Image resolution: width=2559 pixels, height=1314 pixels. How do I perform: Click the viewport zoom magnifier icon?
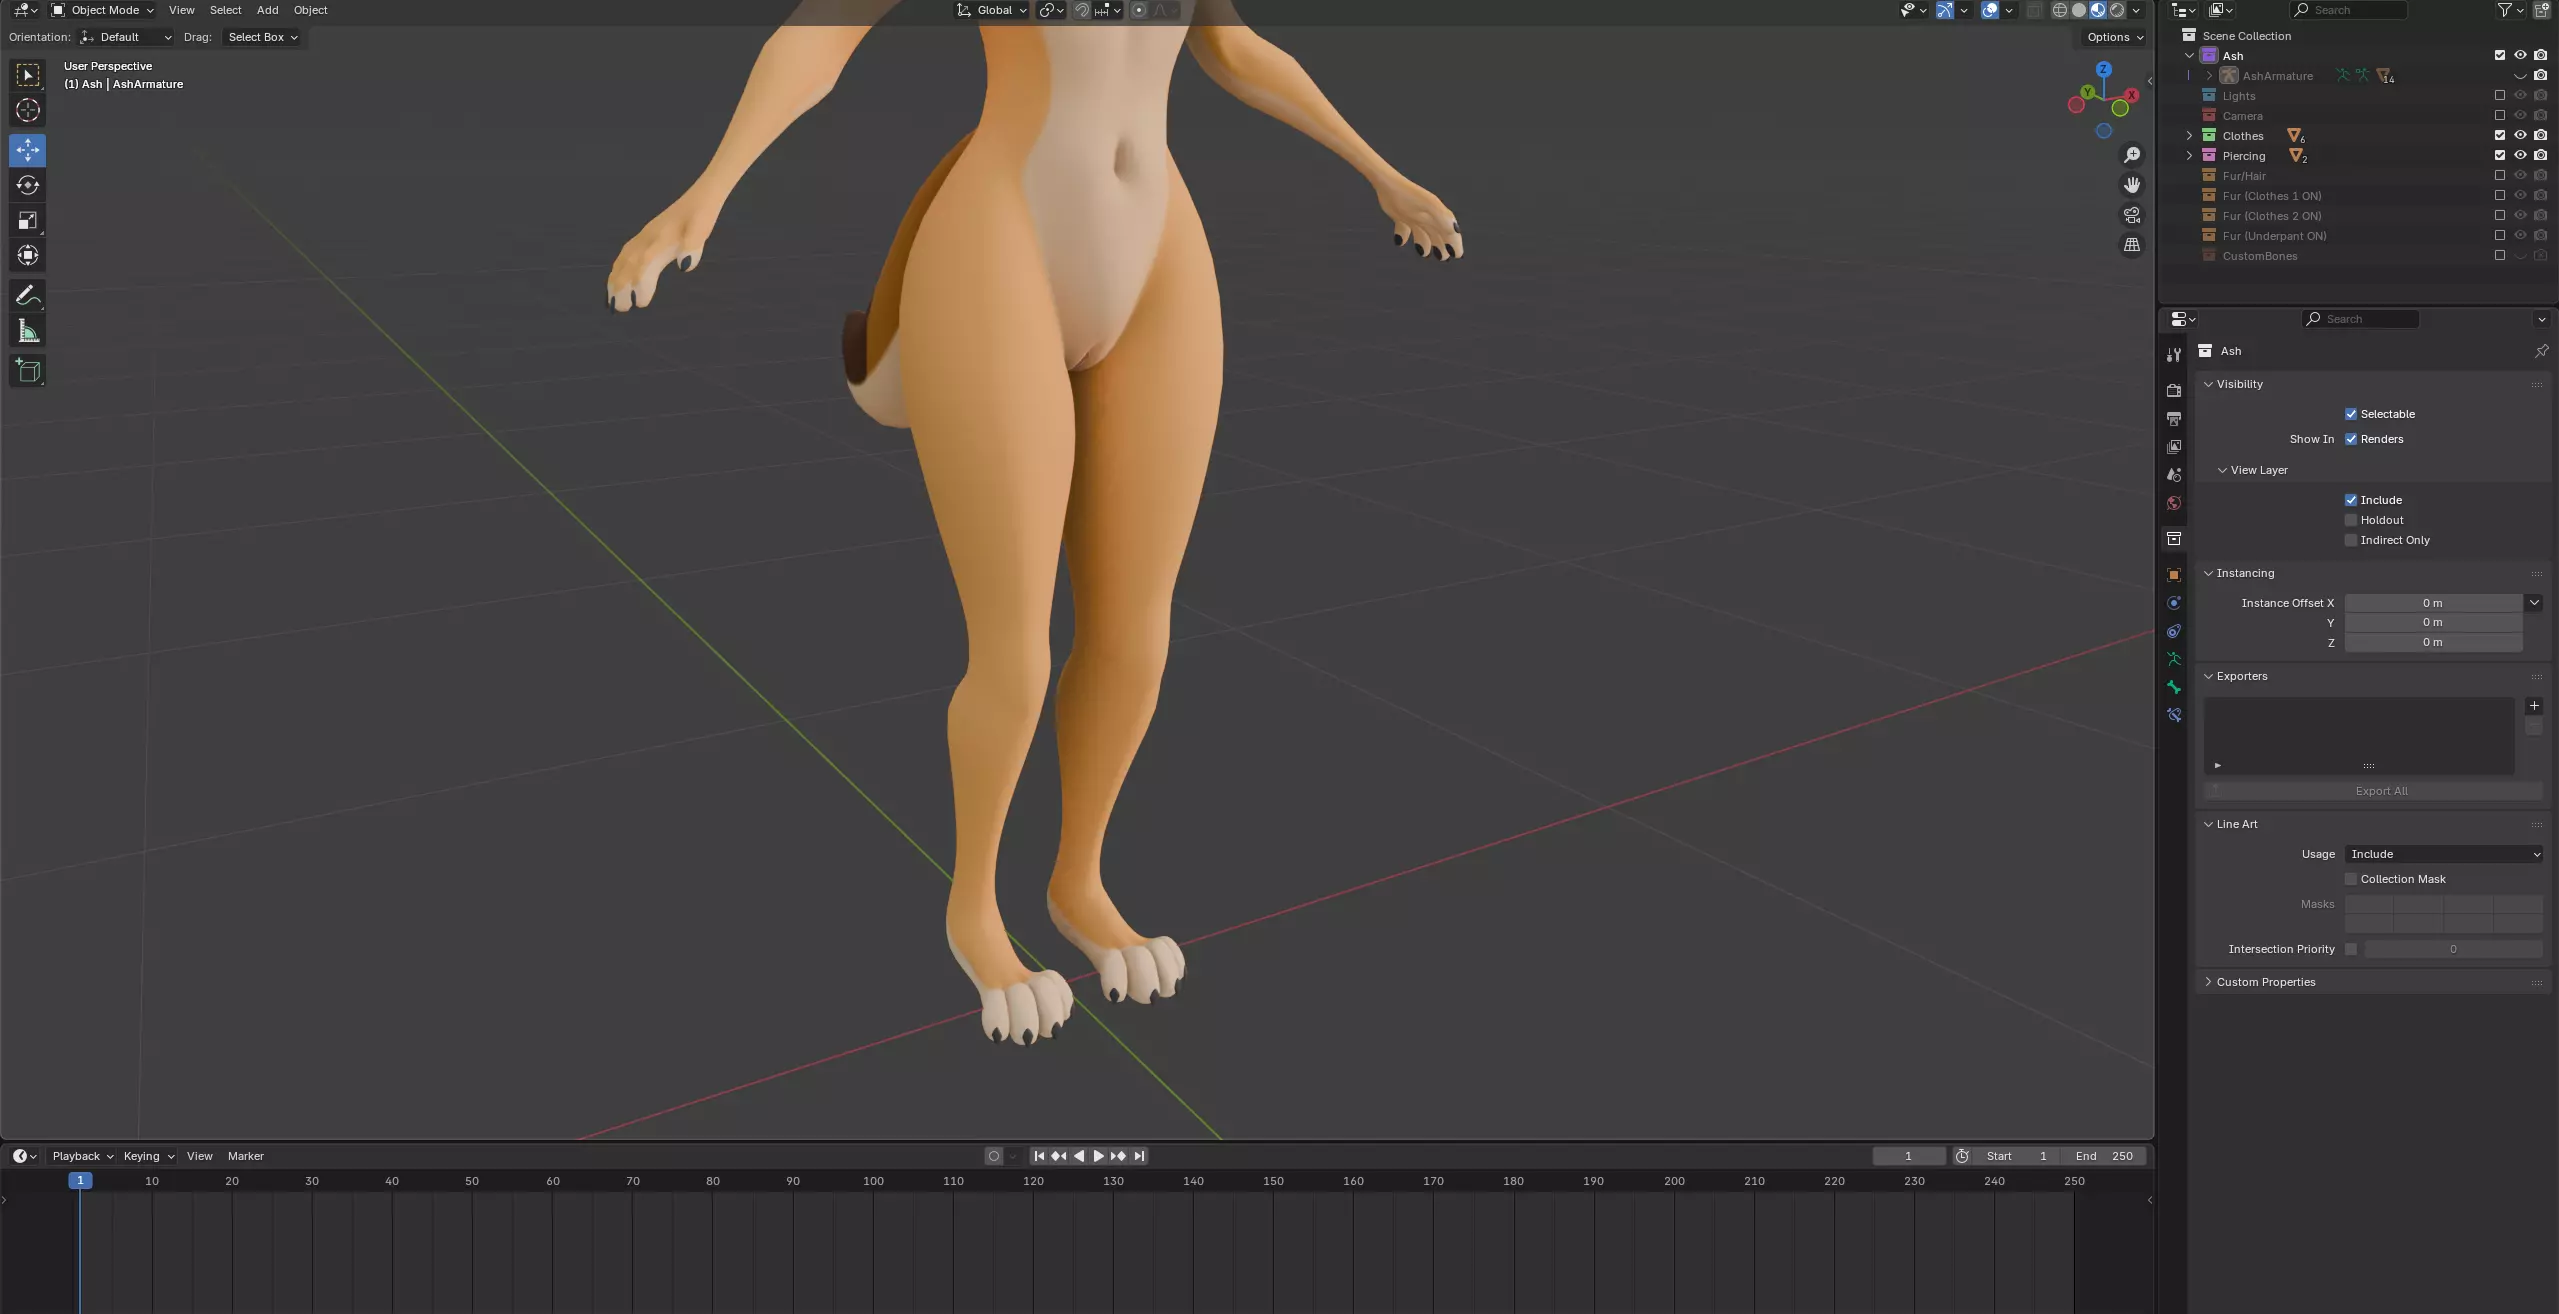(x=2132, y=155)
